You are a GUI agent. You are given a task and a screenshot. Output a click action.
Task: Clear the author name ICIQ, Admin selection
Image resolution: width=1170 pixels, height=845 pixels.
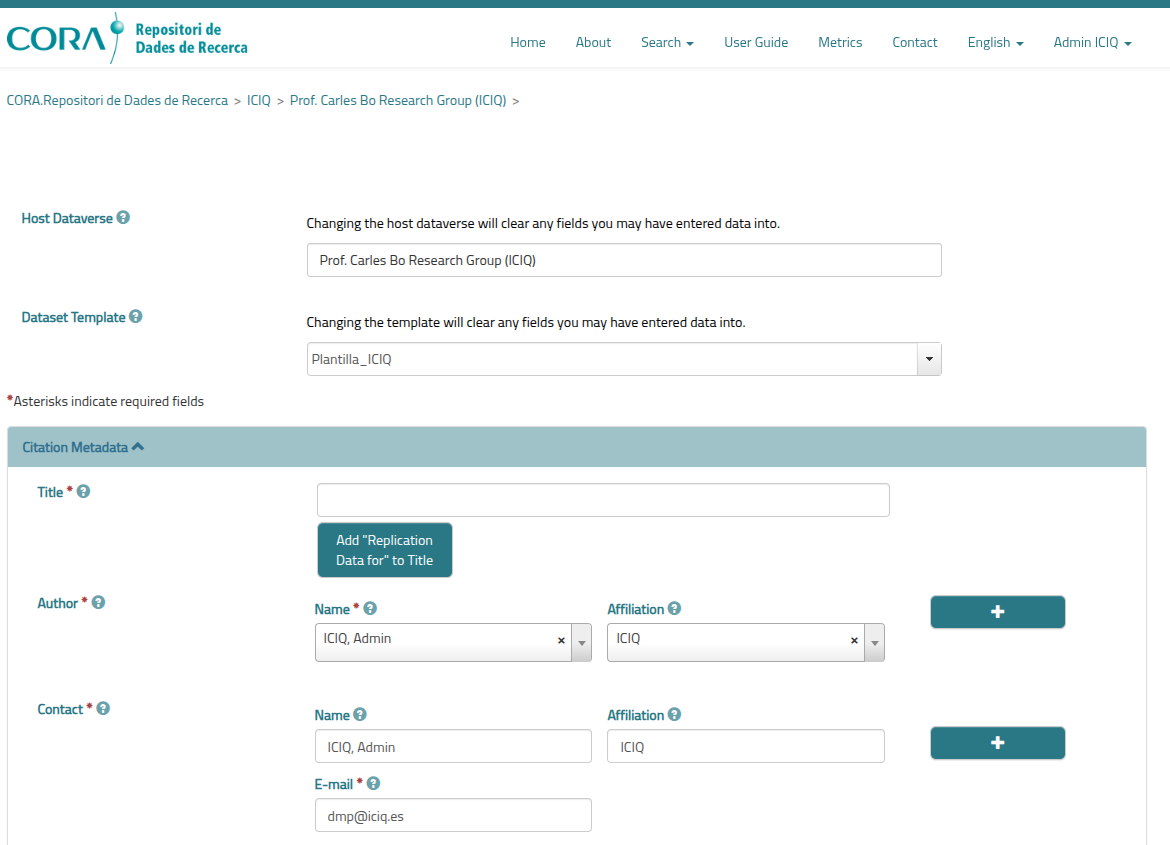tap(561, 641)
